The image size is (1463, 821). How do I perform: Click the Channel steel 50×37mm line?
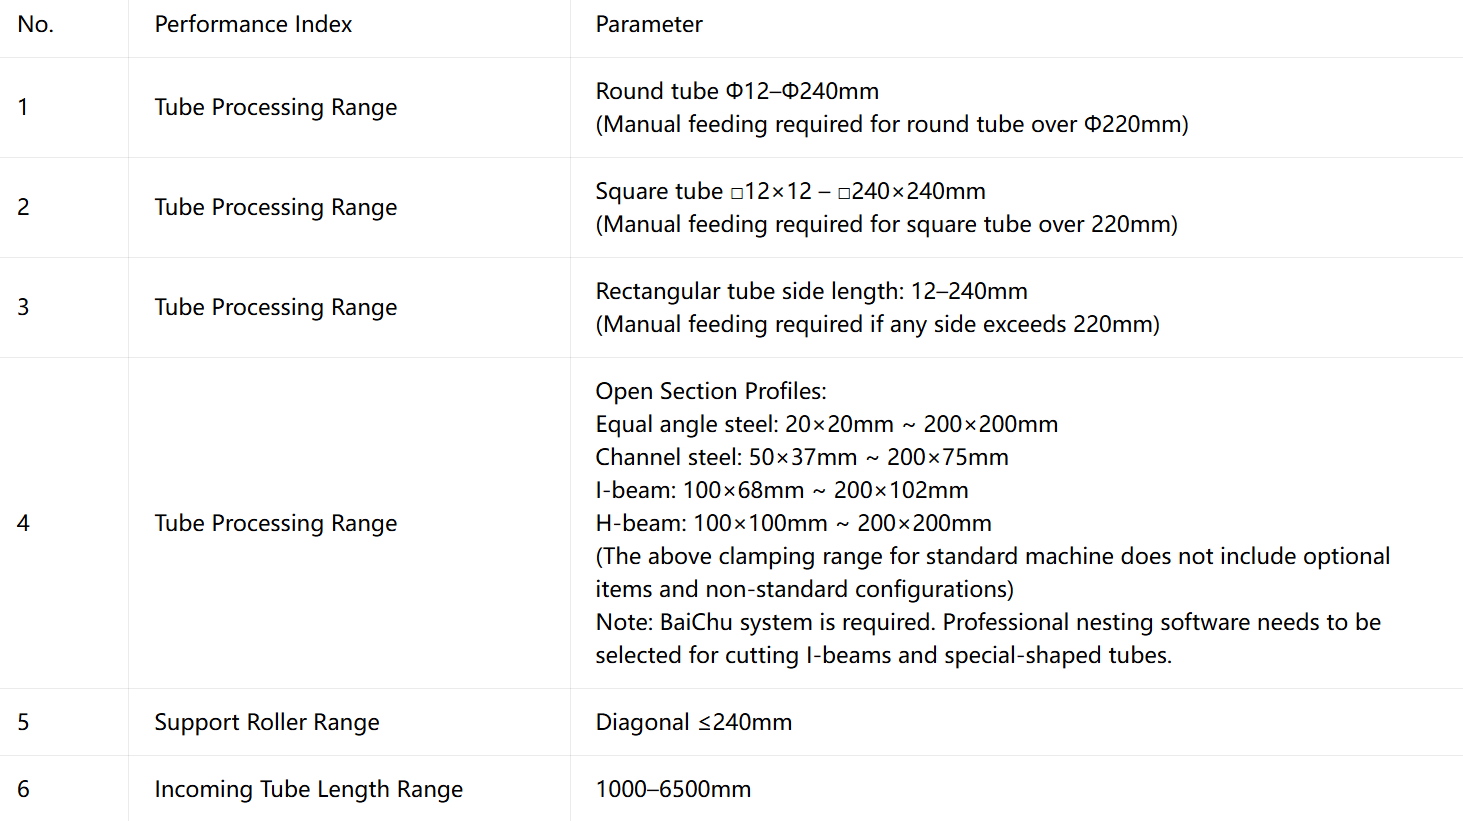coord(802,457)
